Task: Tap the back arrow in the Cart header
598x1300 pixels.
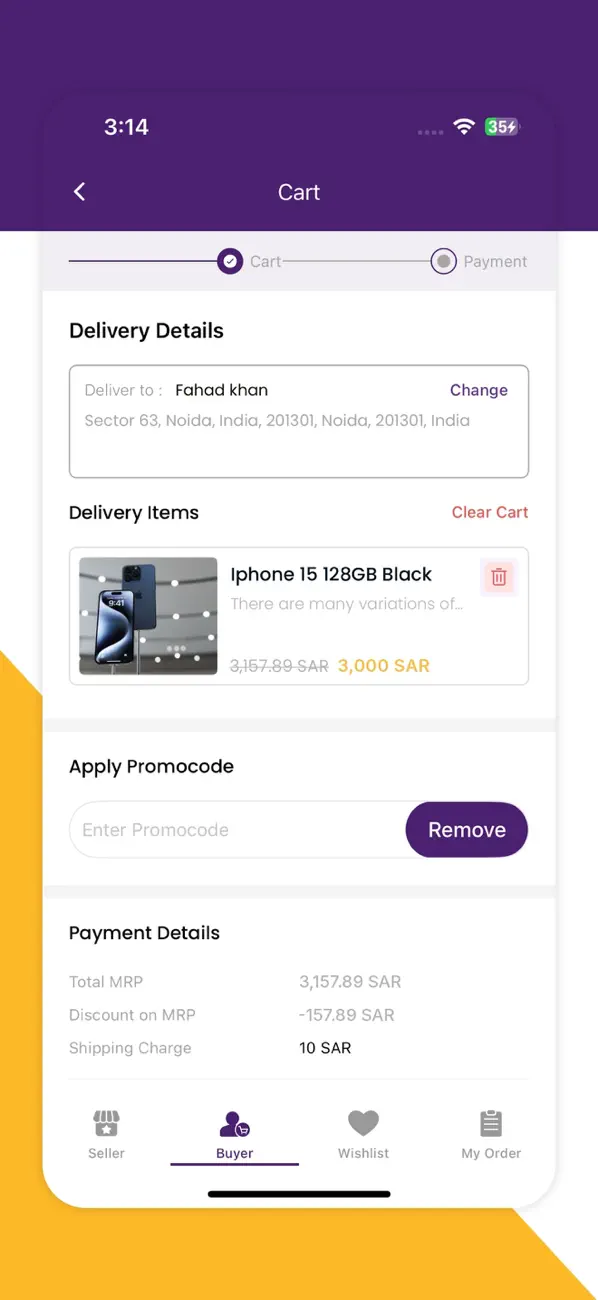Action: coord(79,191)
